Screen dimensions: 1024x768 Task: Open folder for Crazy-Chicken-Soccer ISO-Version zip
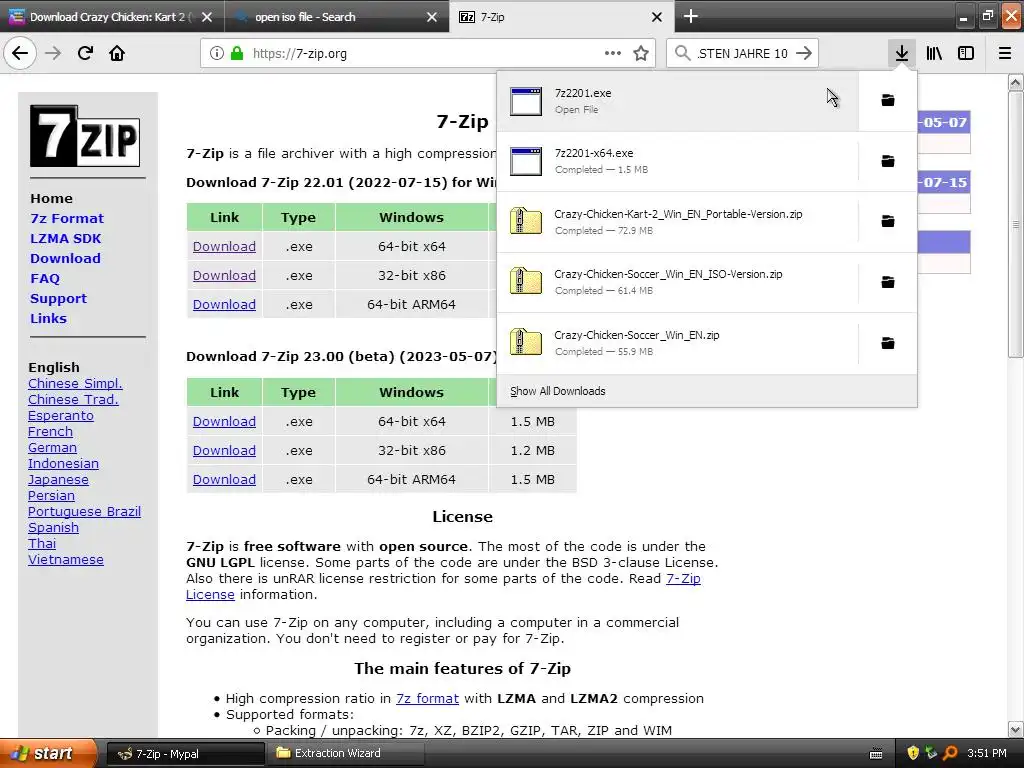888,282
